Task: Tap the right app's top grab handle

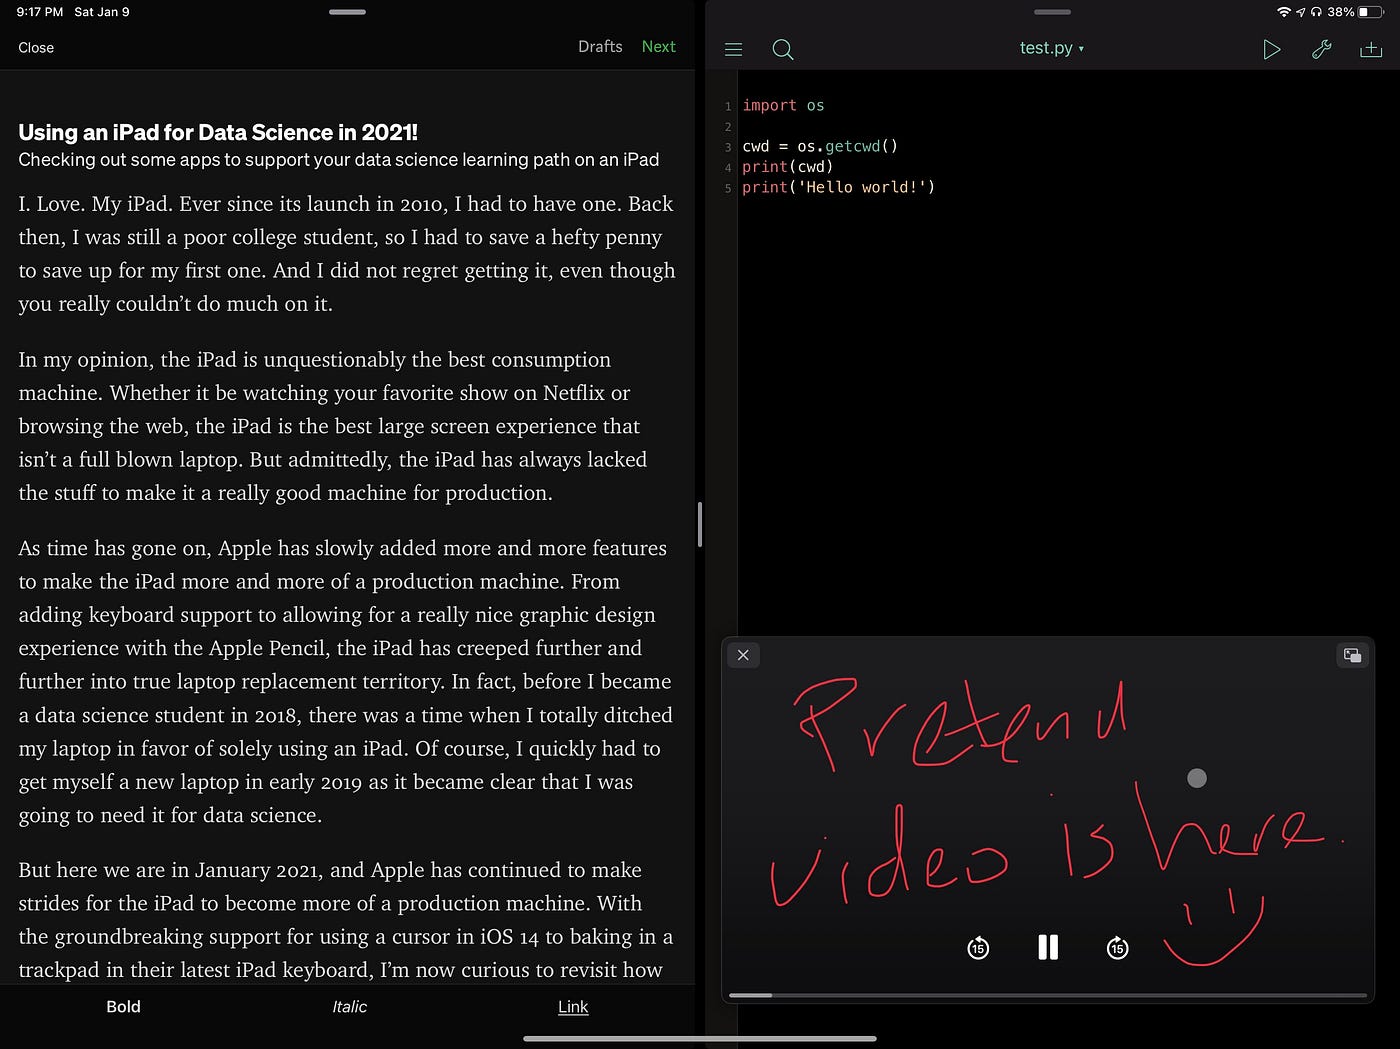Action: [1052, 12]
